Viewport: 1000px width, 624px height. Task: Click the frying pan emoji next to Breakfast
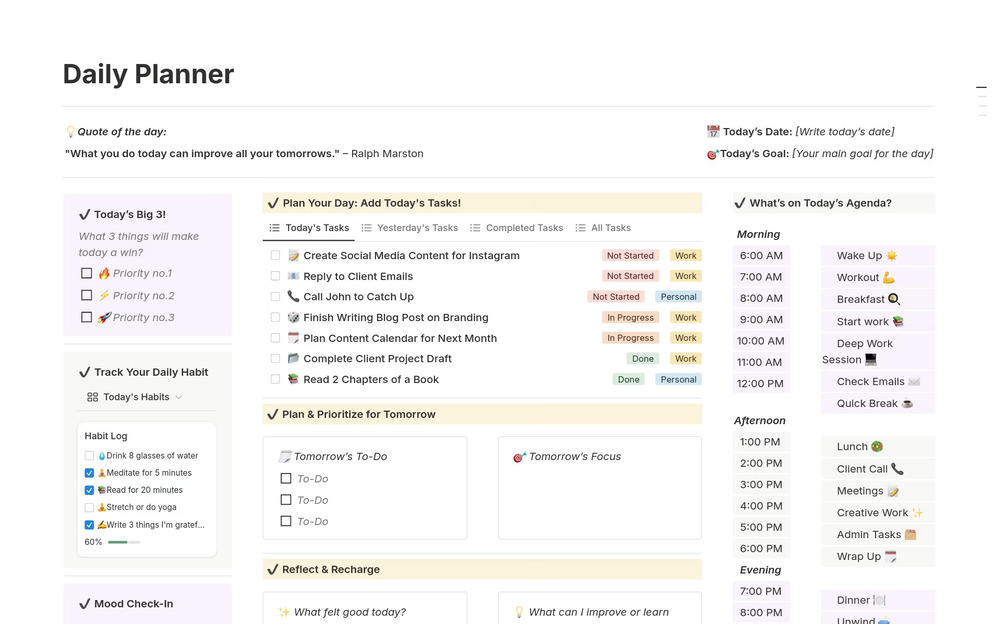click(894, 299)
